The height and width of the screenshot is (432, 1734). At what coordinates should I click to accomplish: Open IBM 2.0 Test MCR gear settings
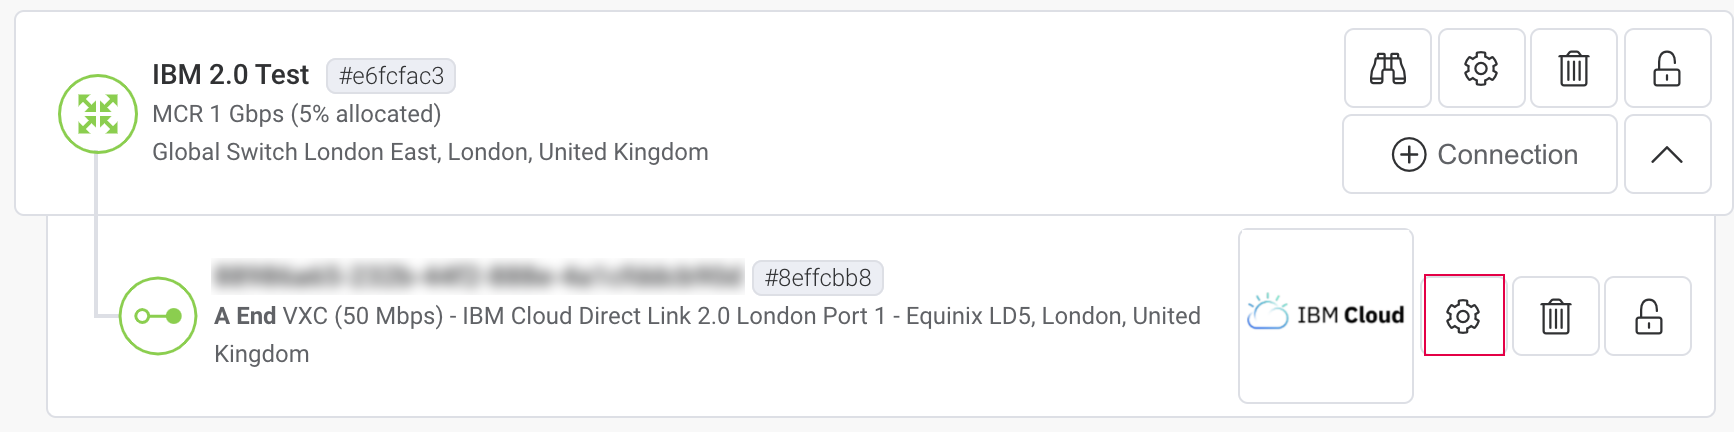(x=1481, y=69)
